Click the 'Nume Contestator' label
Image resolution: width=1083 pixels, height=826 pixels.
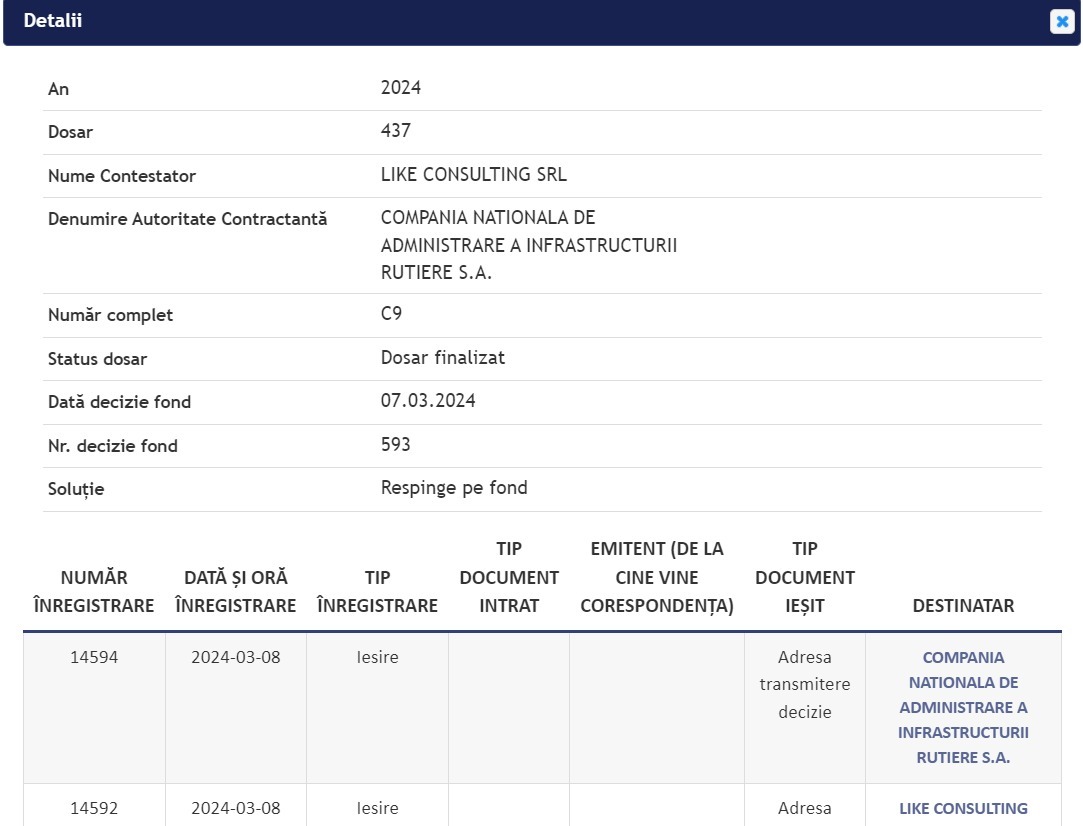[x=122, y=176]
